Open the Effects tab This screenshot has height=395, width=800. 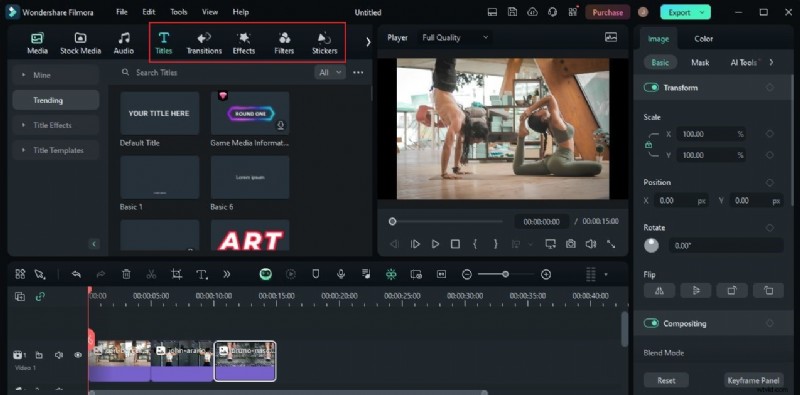[x=244, y=43]
